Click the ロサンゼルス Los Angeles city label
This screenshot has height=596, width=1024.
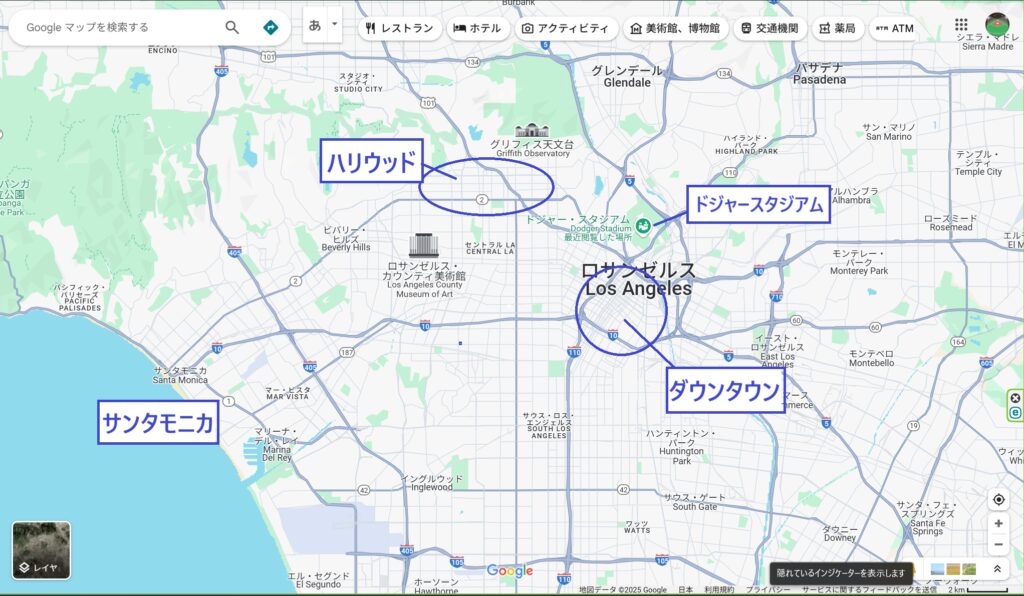coord(638,279)
